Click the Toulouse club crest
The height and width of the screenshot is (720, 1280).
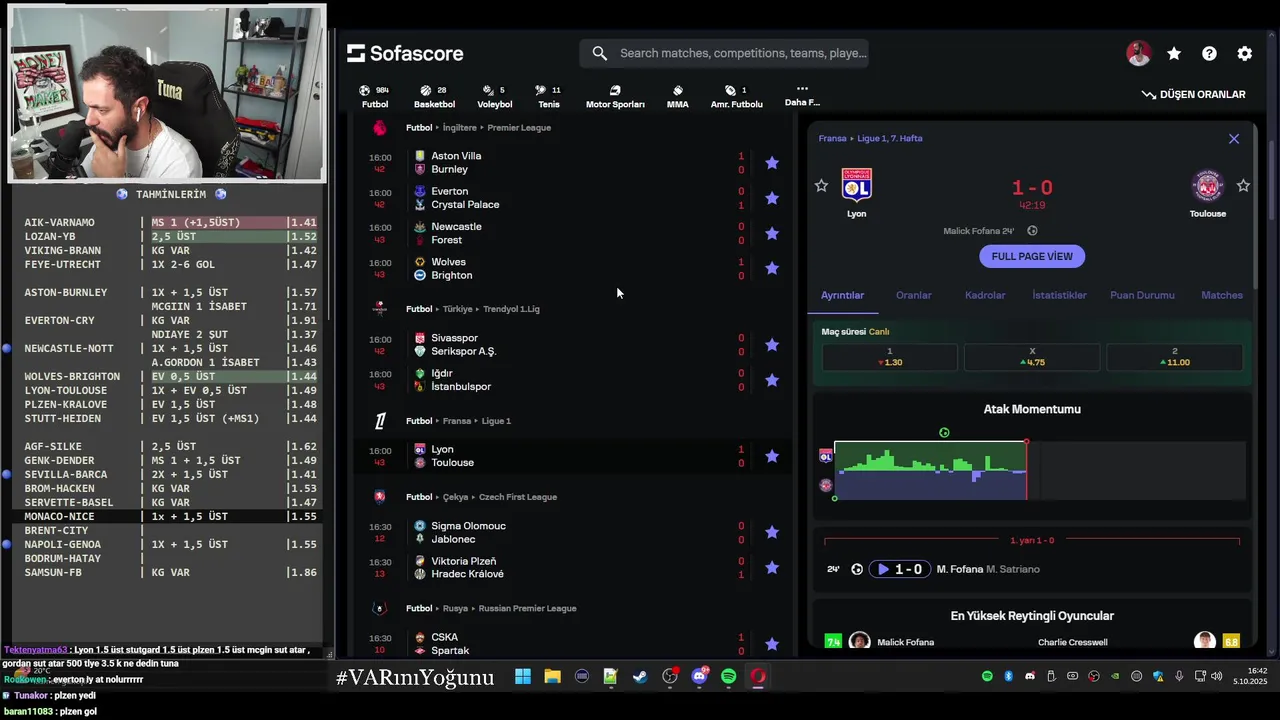pos(1208,185)
